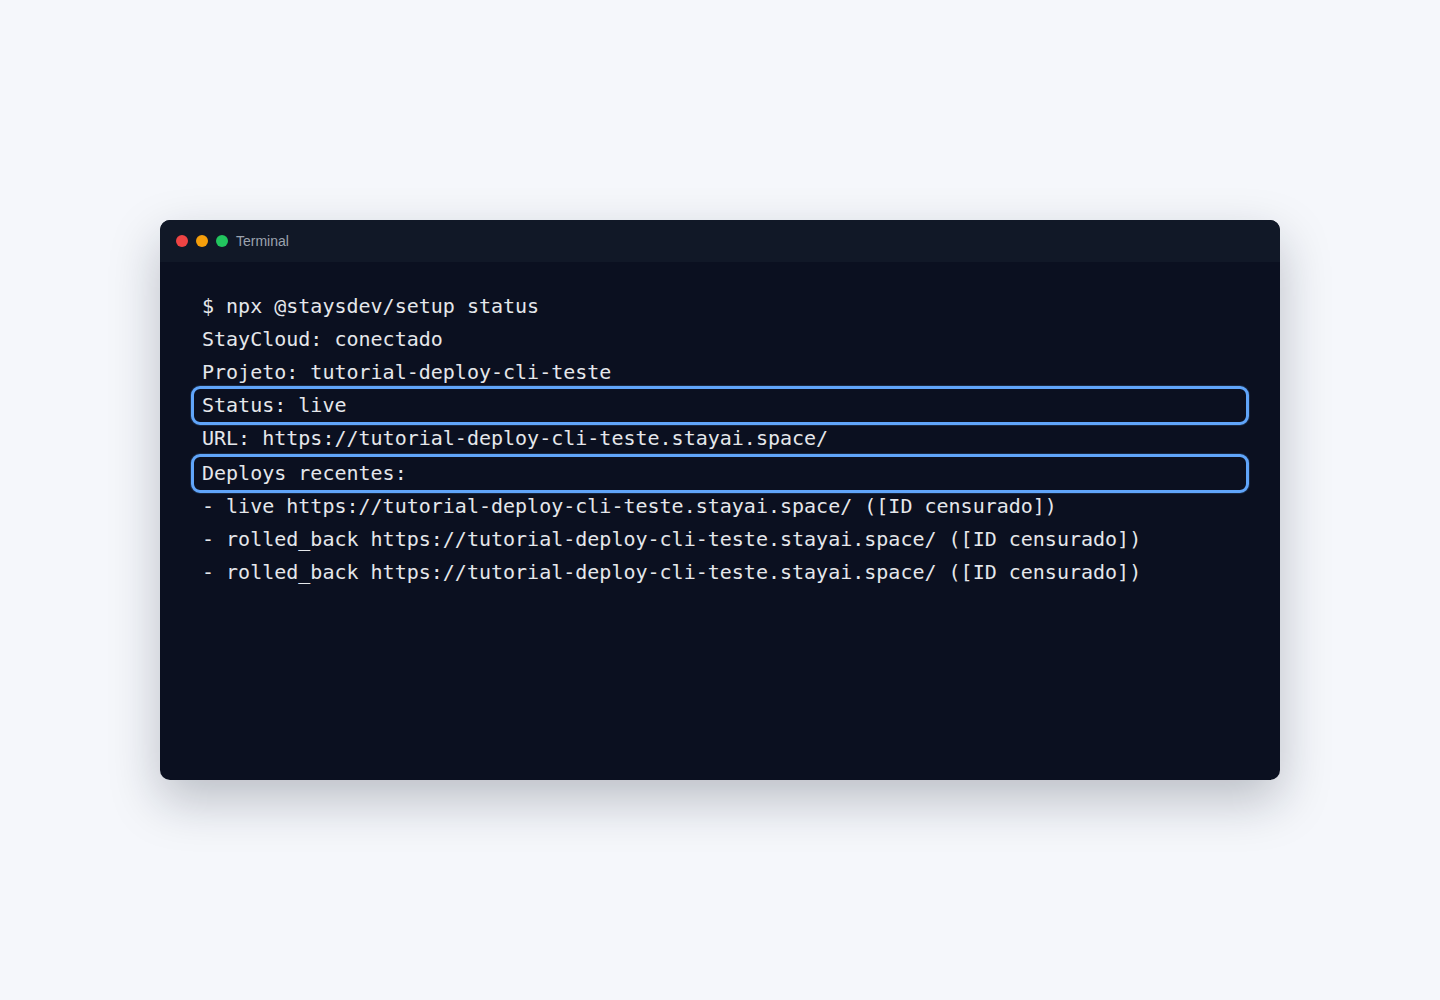The image size is (1440, 1000).
Task: Open the first rolled_back deploy URL
Action: [x=653, y=539]
